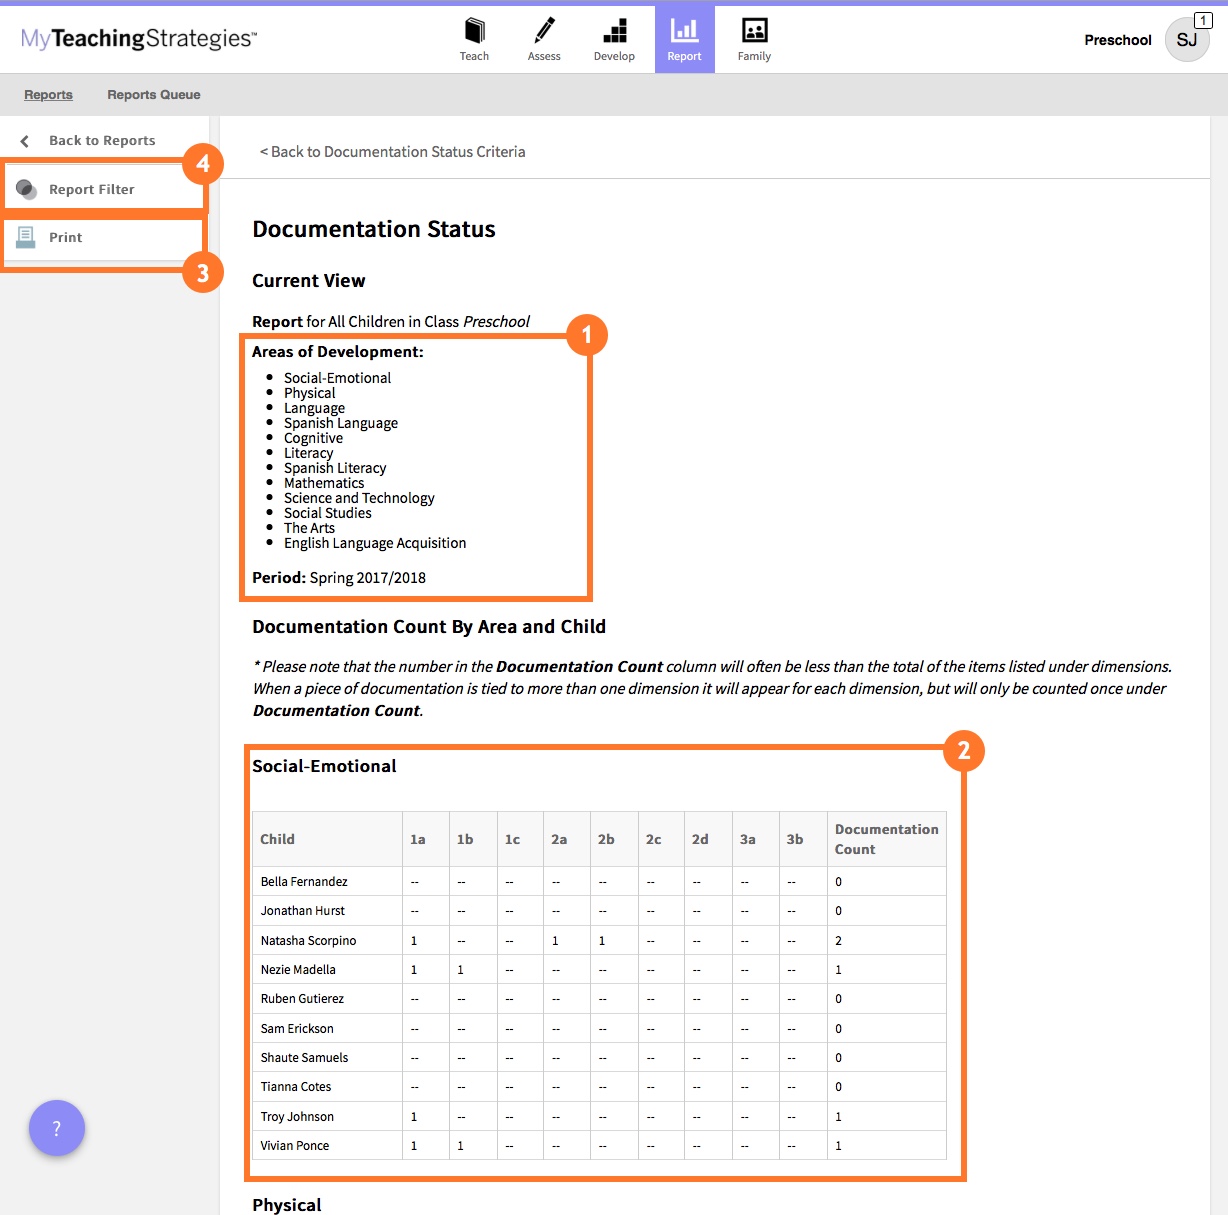Click the back chevron next to Back to Reports

point(25,140)
